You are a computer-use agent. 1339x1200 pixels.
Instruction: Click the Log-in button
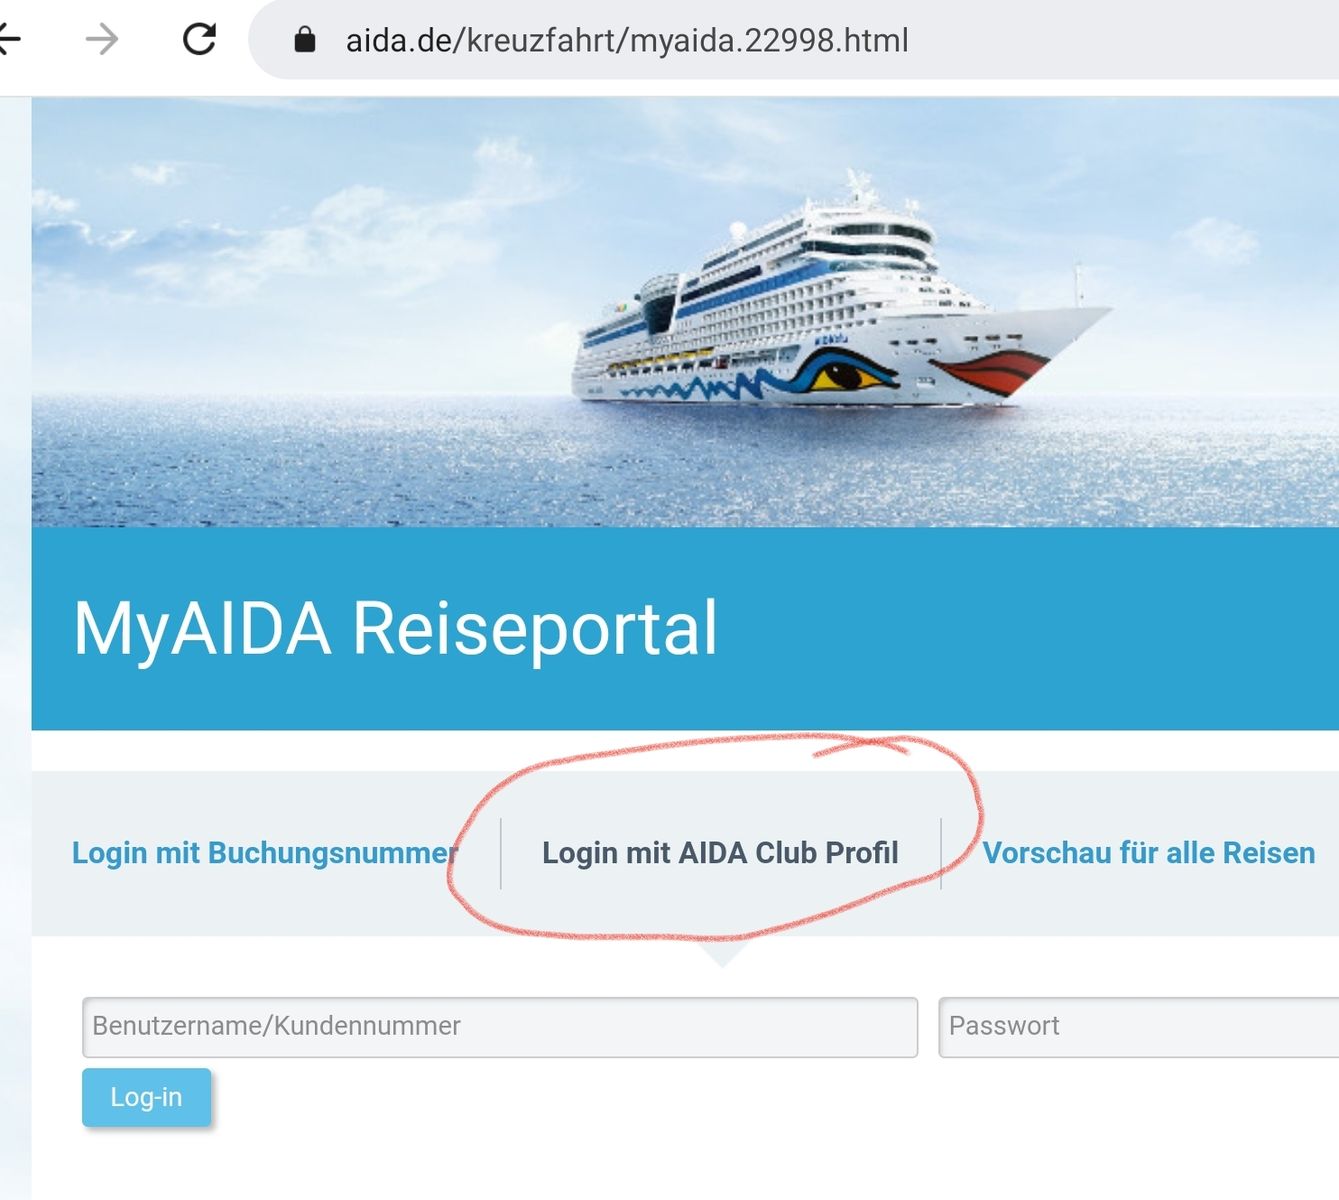coord(147,1097)
